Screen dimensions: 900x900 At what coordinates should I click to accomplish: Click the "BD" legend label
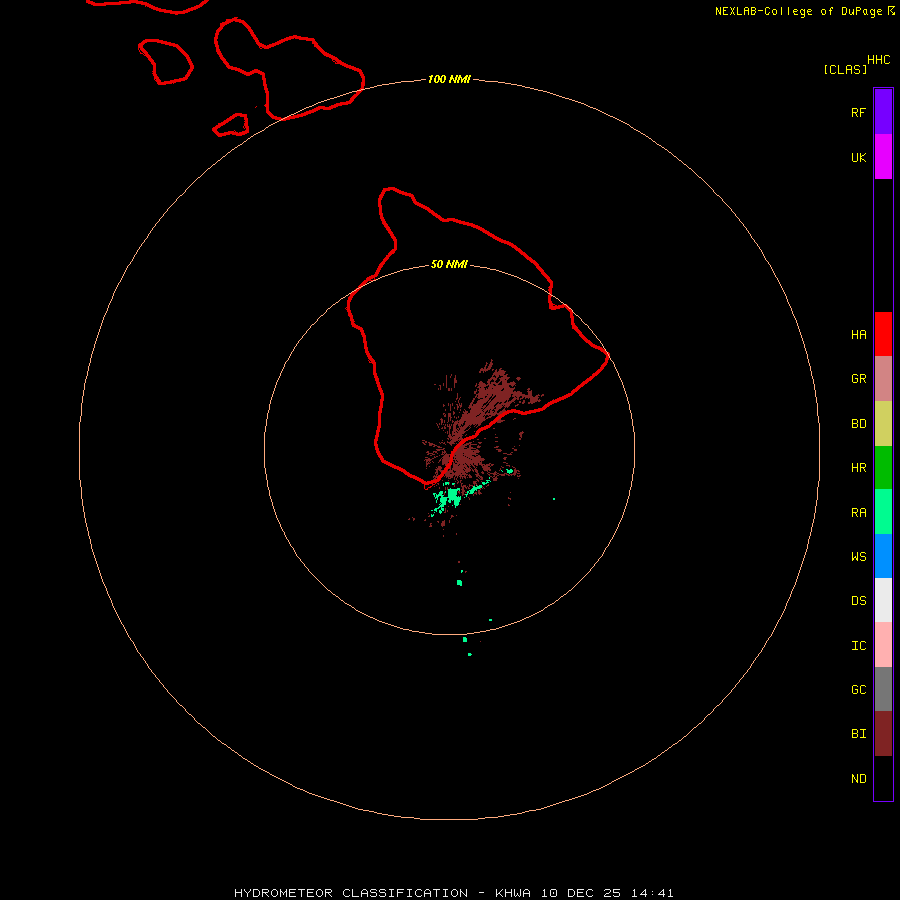coord(858,424)
